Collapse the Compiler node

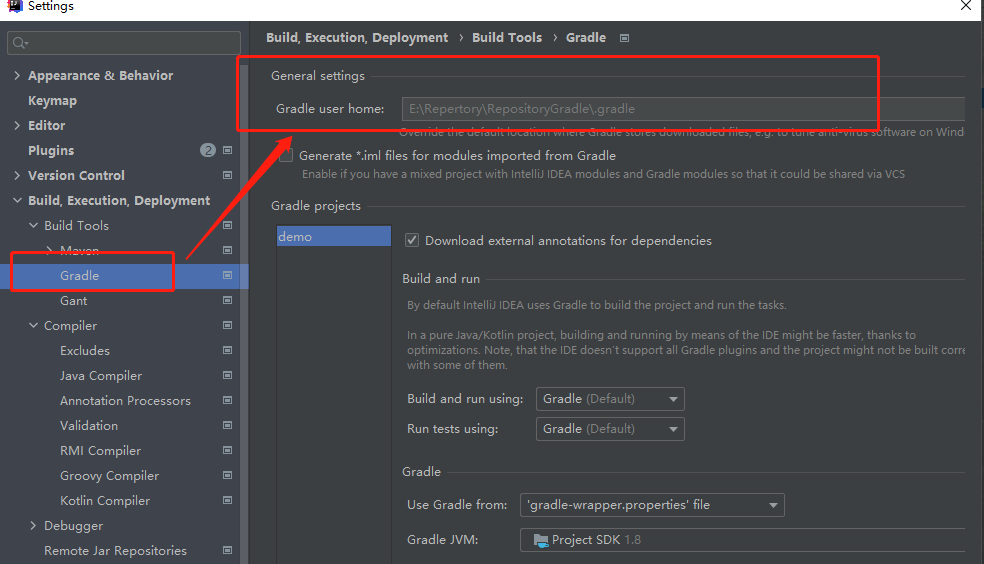pyautogui.click(x=33, y=326)
